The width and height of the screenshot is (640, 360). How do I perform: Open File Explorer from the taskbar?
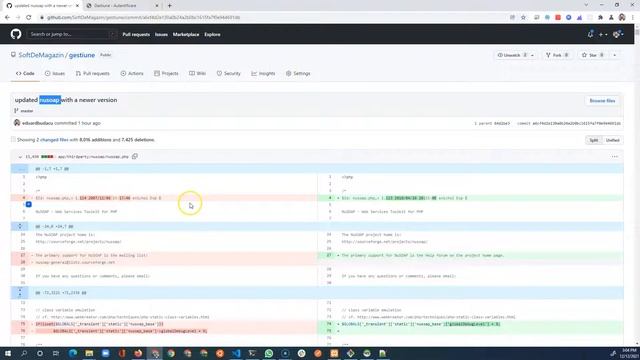[x=89, y=353]
